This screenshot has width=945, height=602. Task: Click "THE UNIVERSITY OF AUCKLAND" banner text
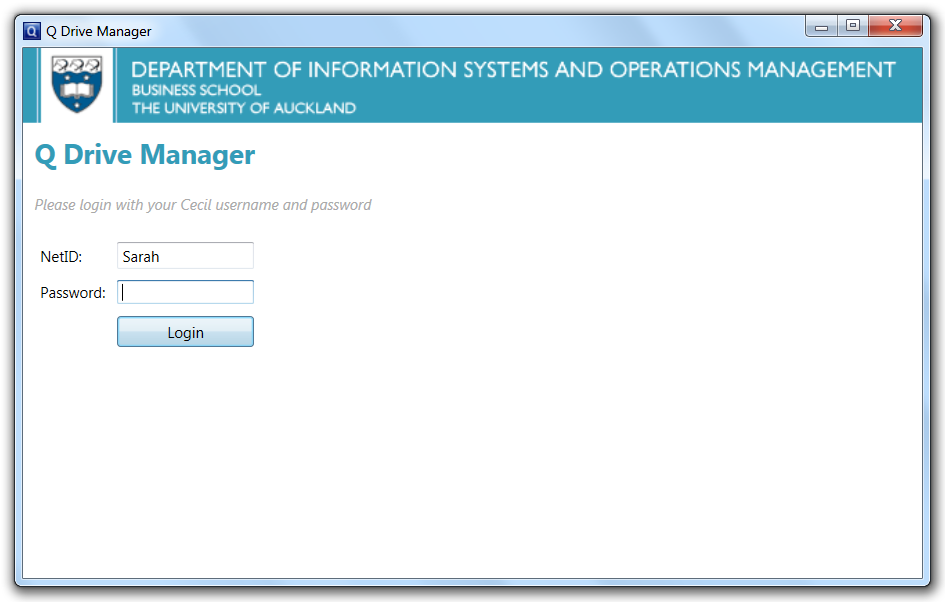pos(244,108)
